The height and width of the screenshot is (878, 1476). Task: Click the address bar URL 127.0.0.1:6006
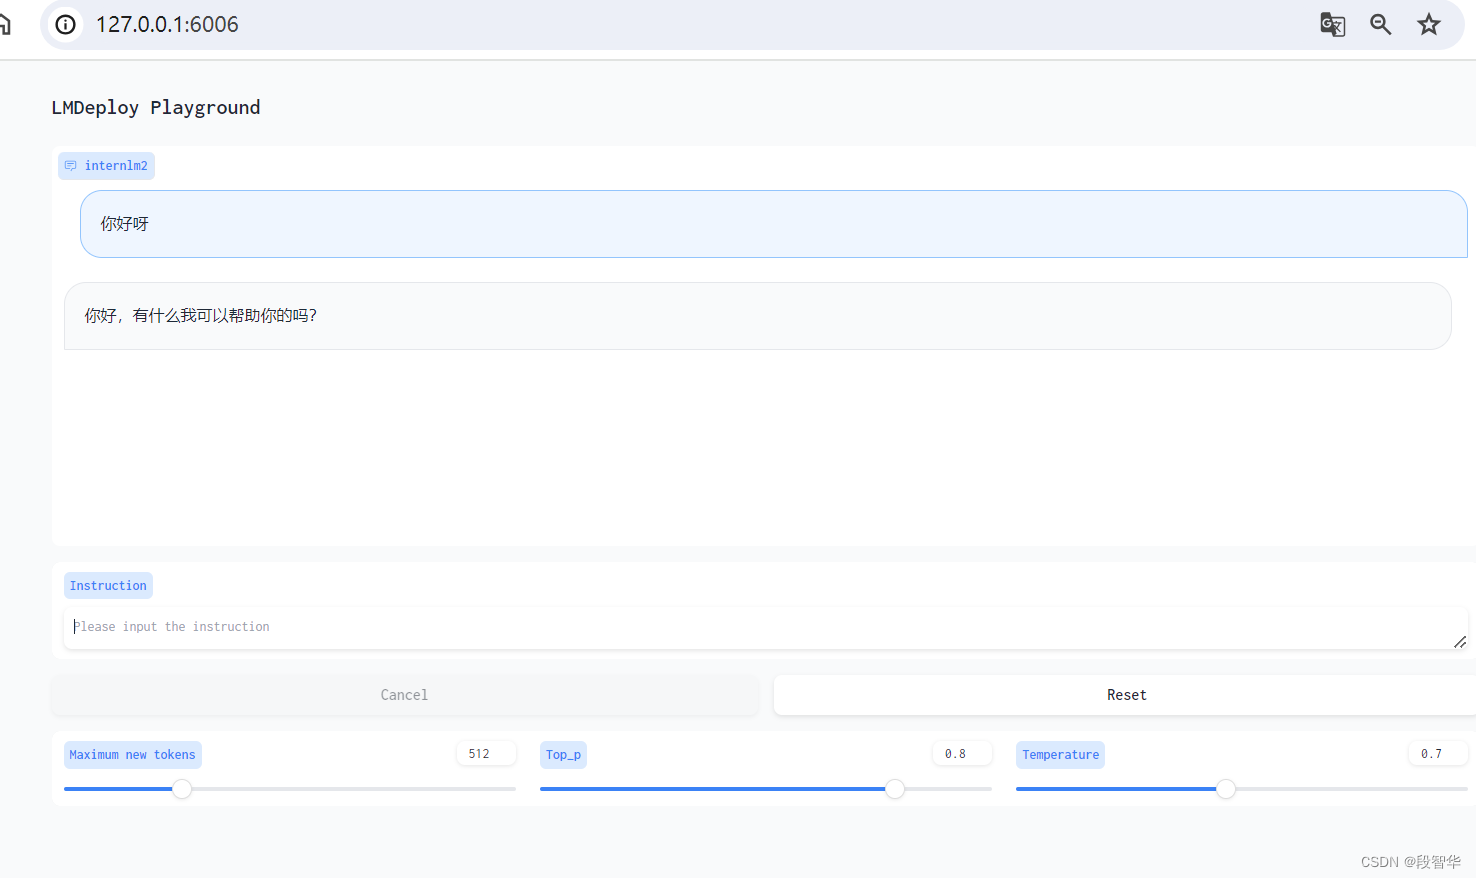pos(167,24)
